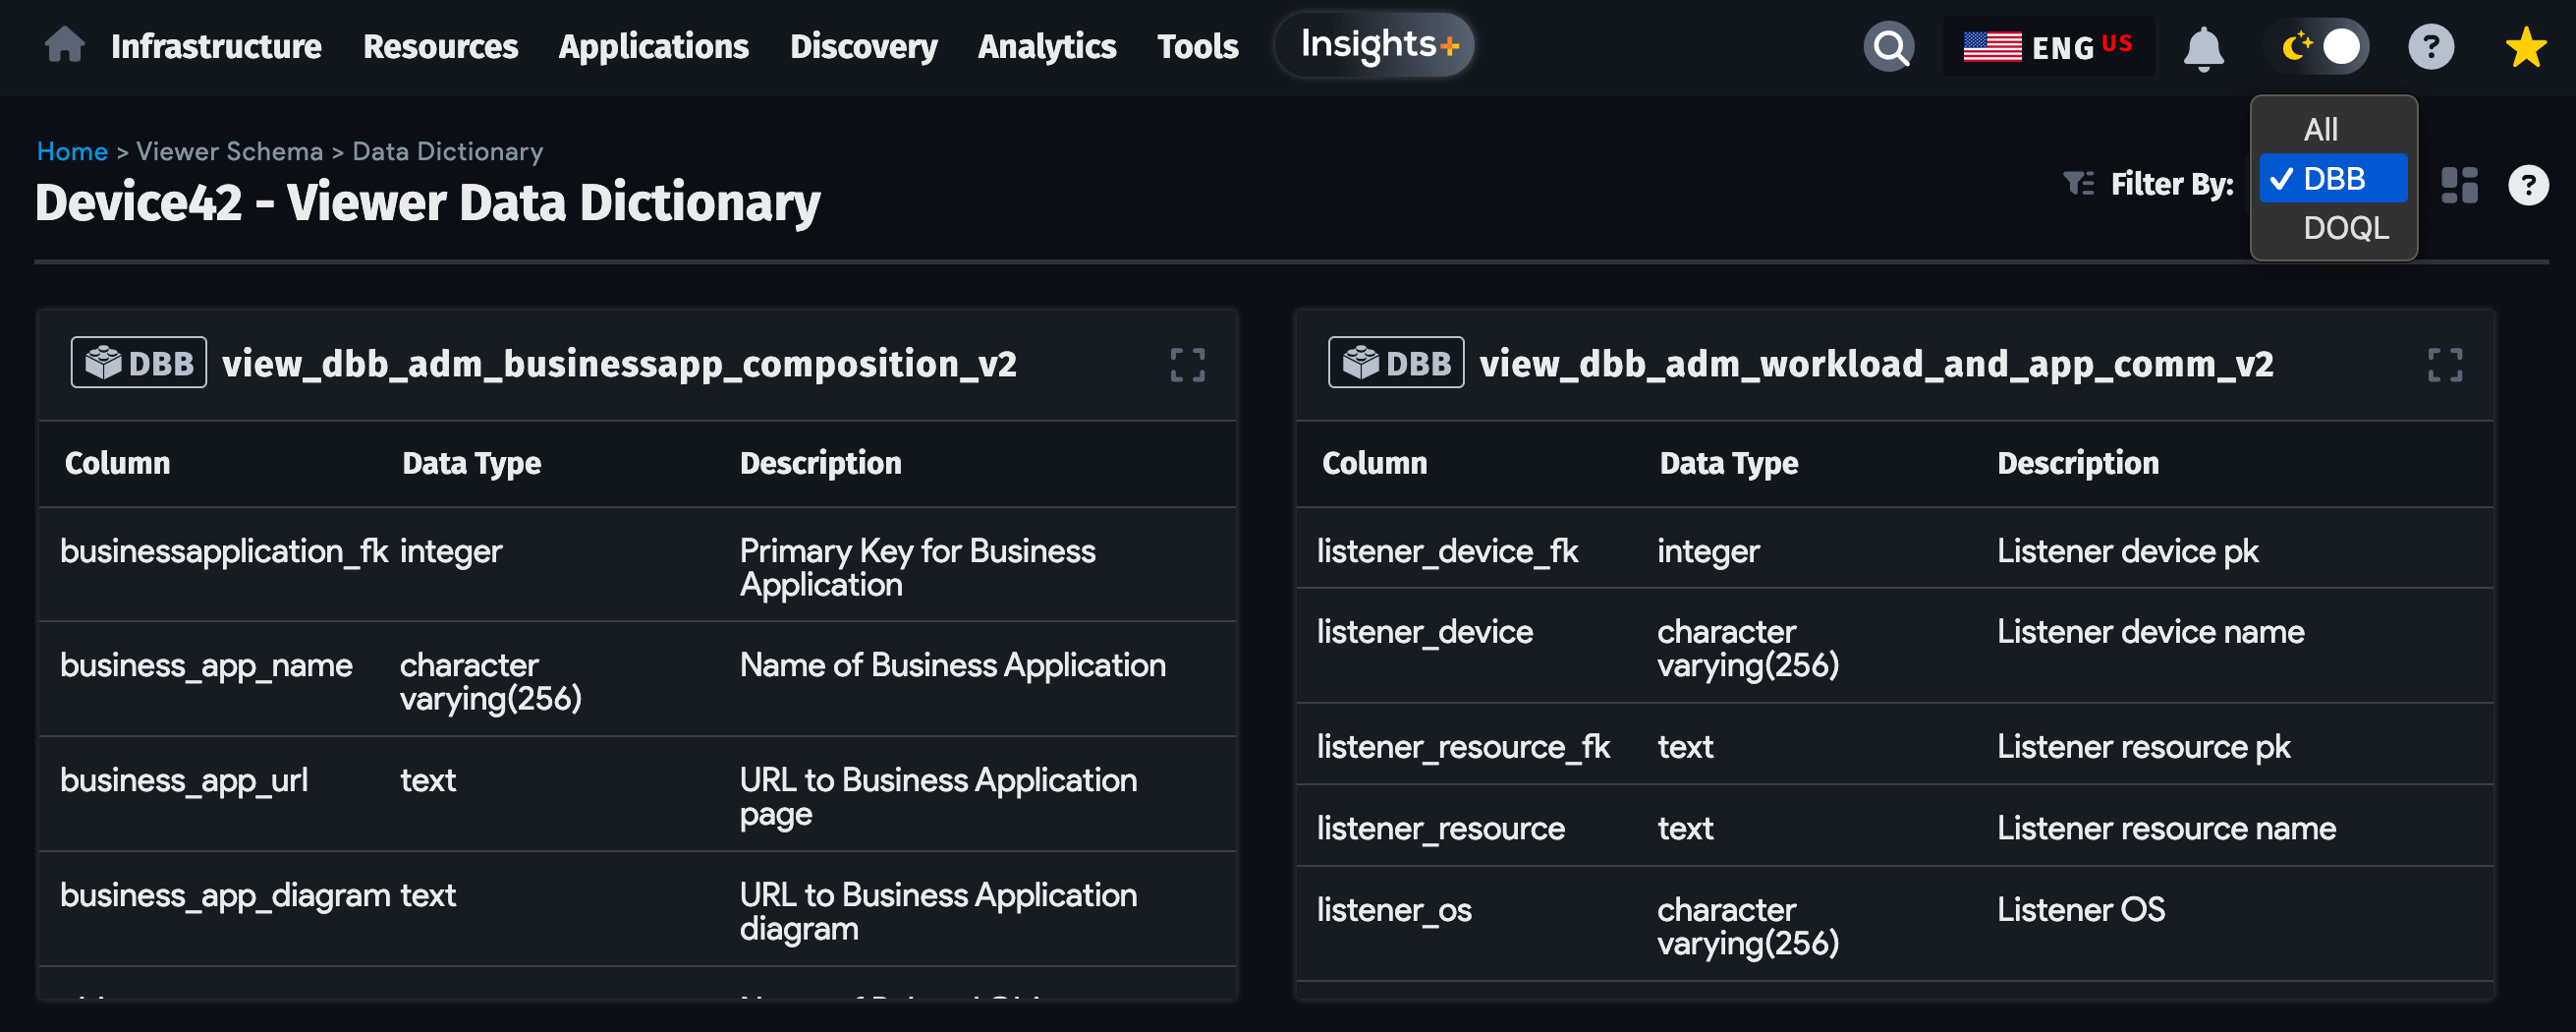Click Data Dictionary in the breadcrumb

(x=447, y=151)
